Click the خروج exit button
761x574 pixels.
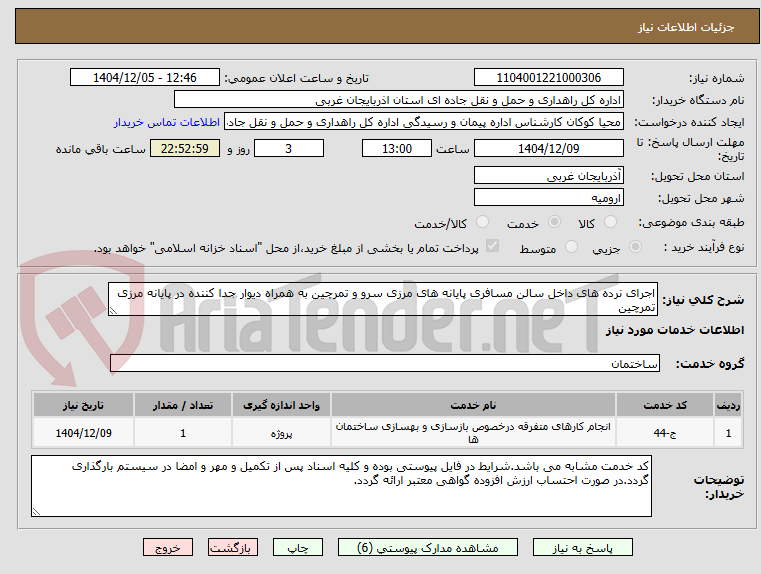click(x=167, y=547)
